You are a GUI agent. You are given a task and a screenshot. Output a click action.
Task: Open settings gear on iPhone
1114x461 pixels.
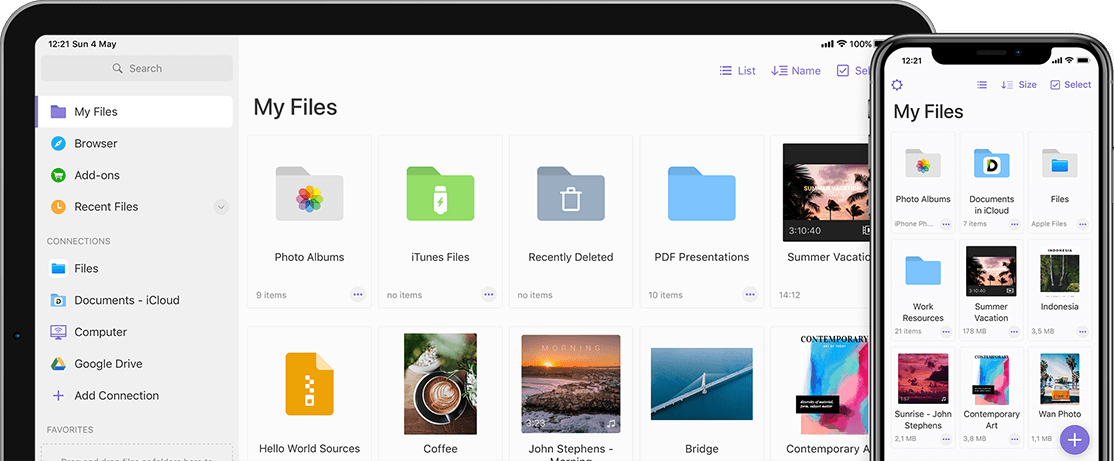[897, 85]
